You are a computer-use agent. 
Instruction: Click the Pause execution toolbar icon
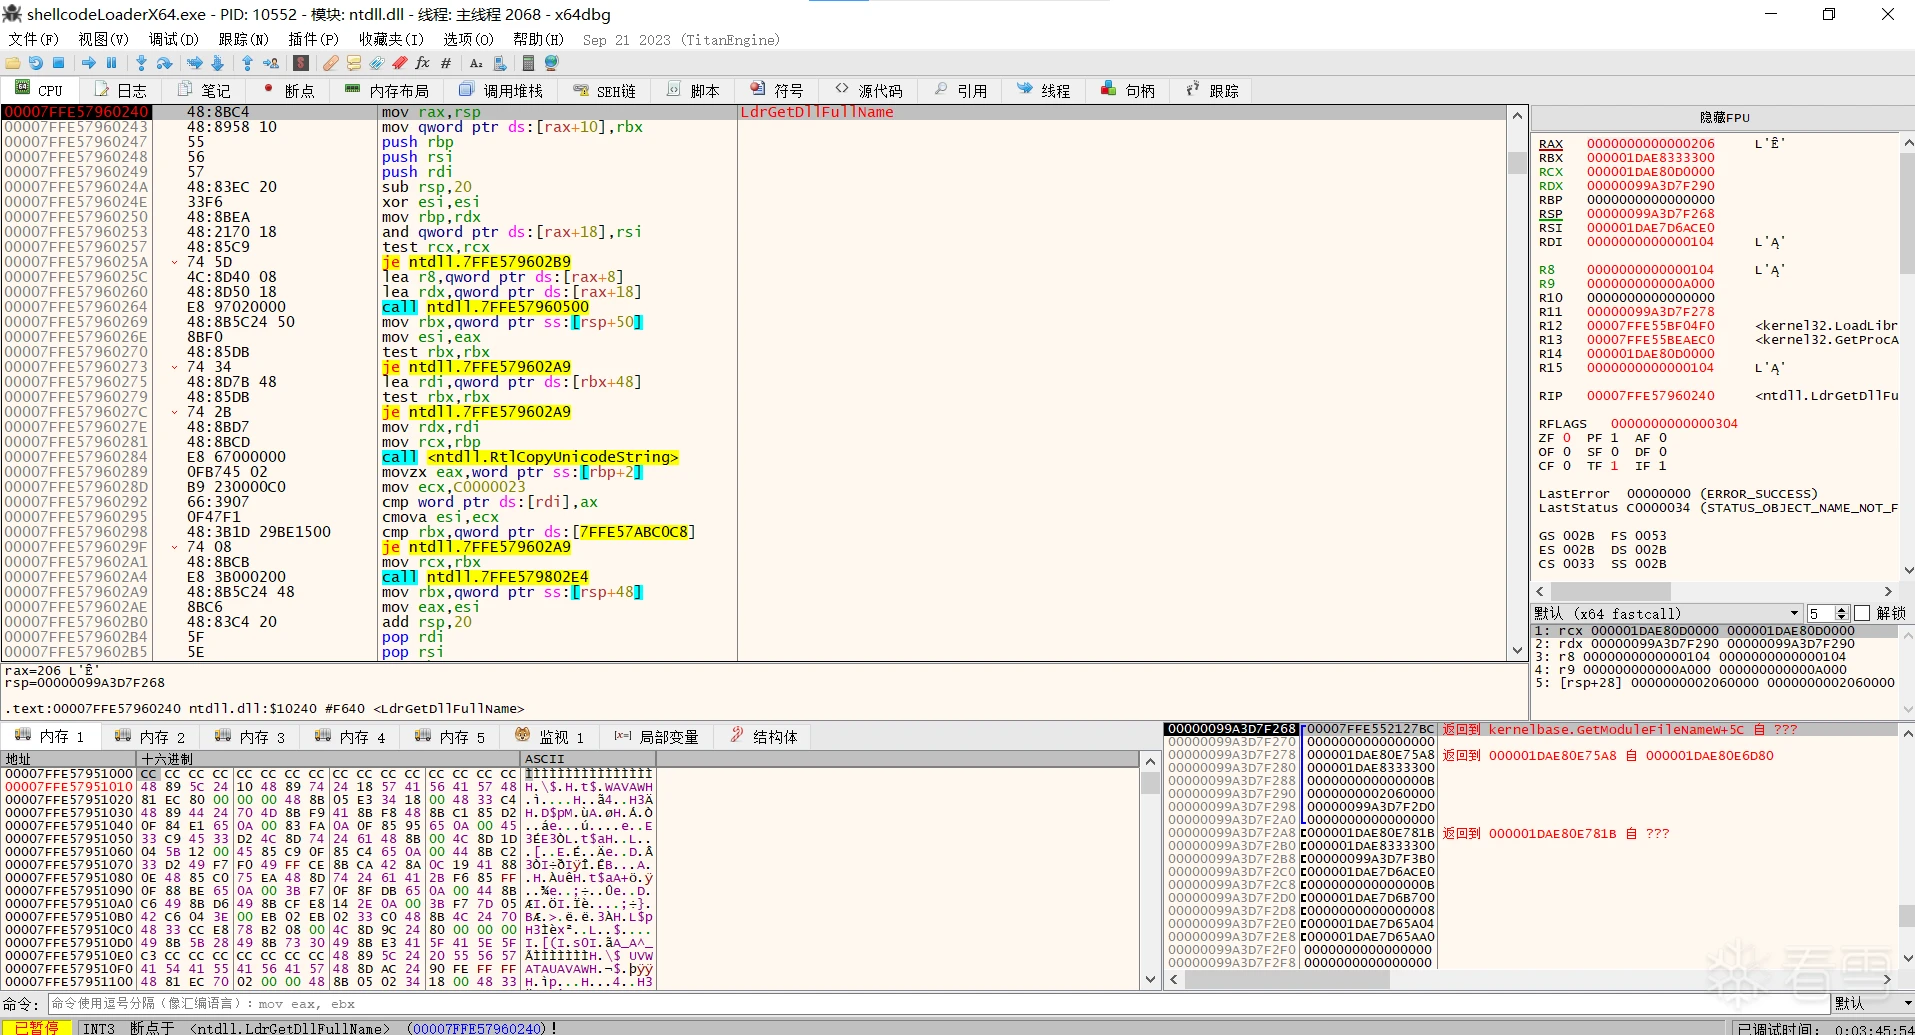(112, 63)
